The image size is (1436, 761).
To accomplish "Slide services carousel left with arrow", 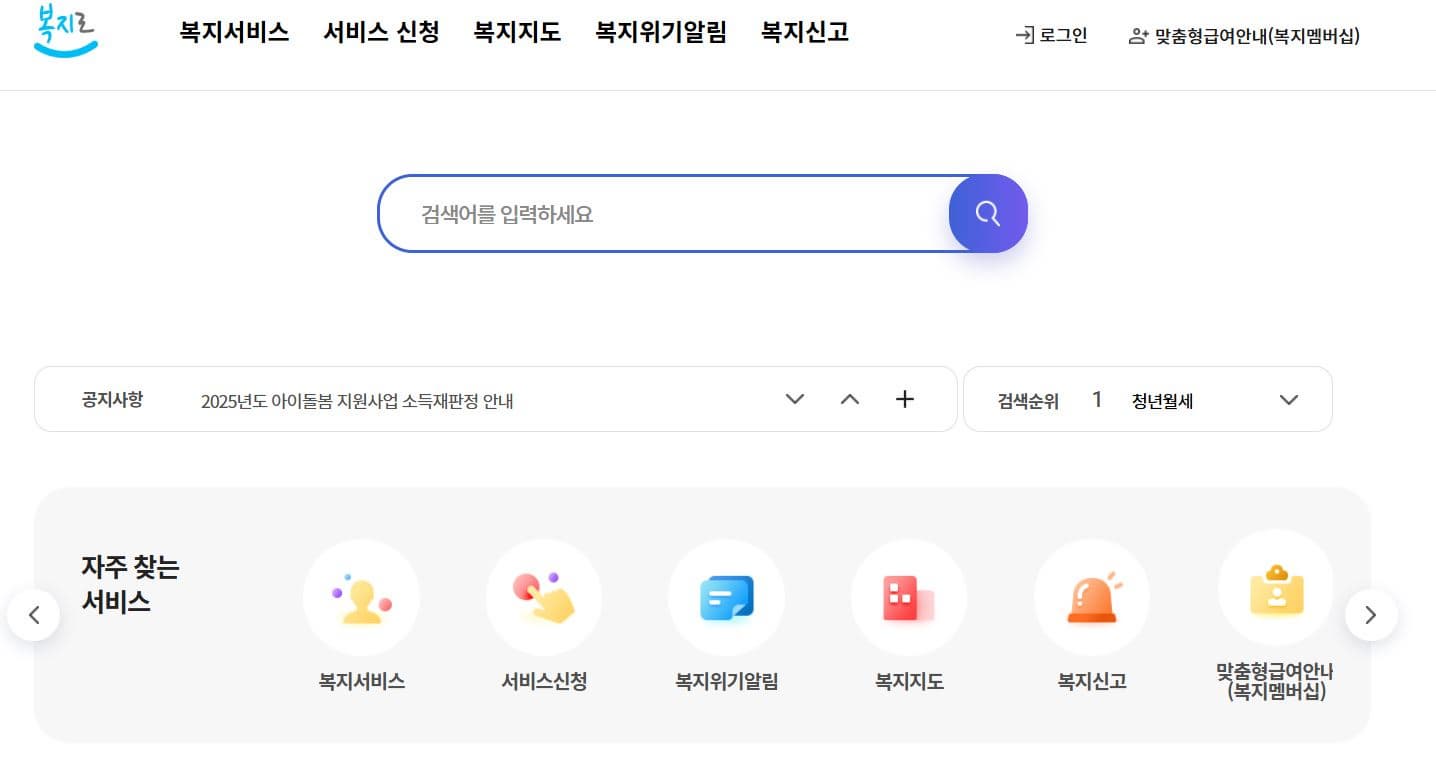I will (33, 615).
